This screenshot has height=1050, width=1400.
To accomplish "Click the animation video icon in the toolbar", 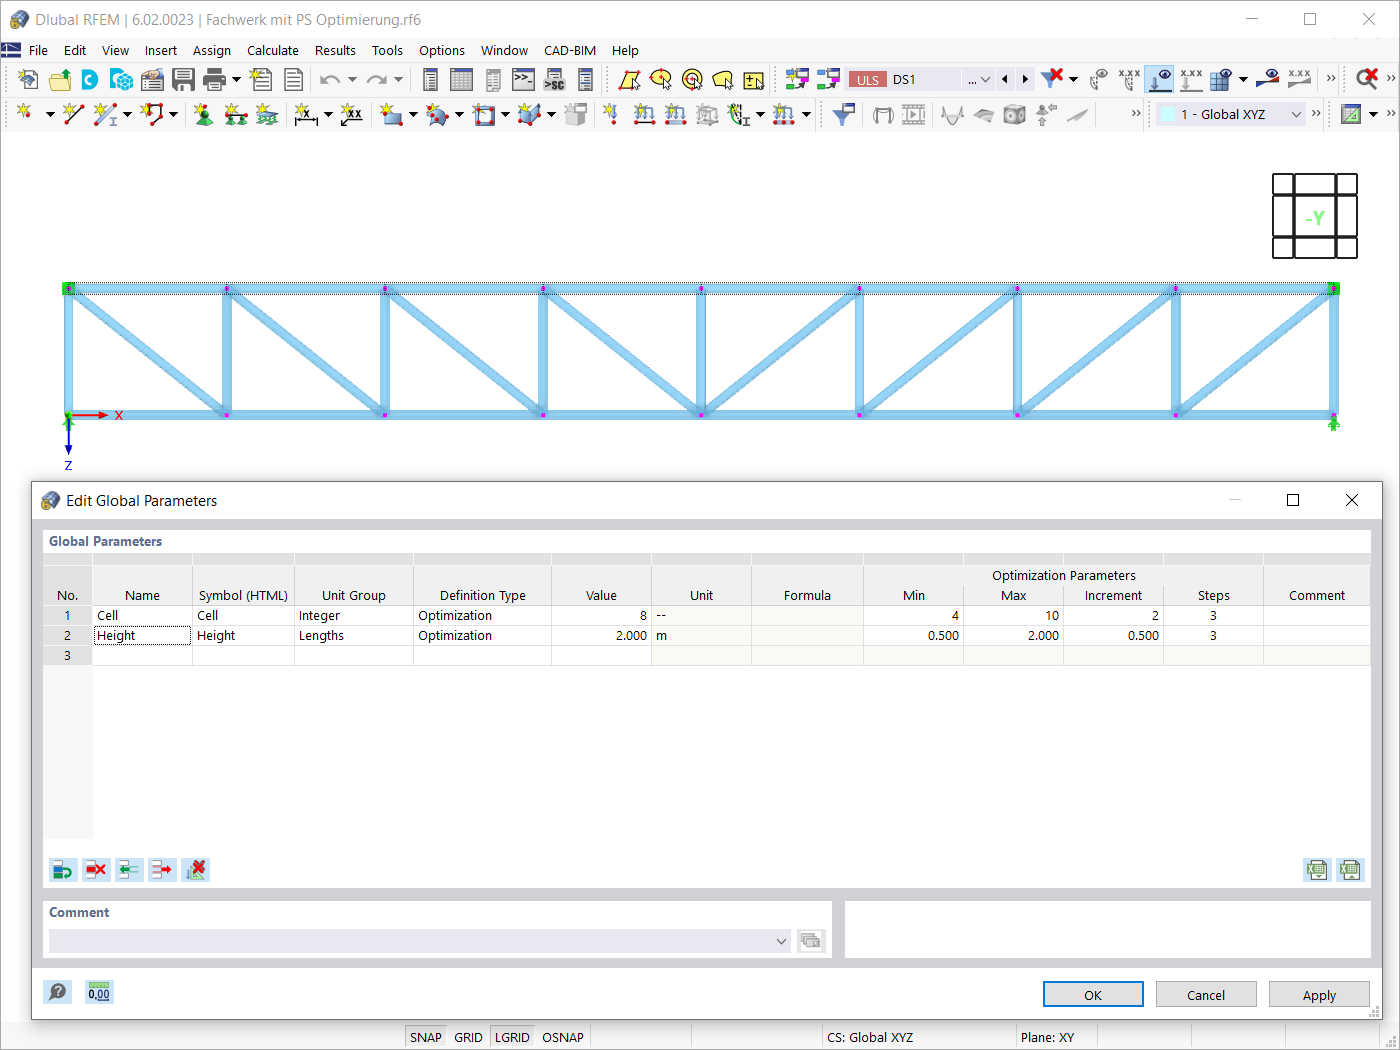I will pyautogui.click(x=911, y=114).
